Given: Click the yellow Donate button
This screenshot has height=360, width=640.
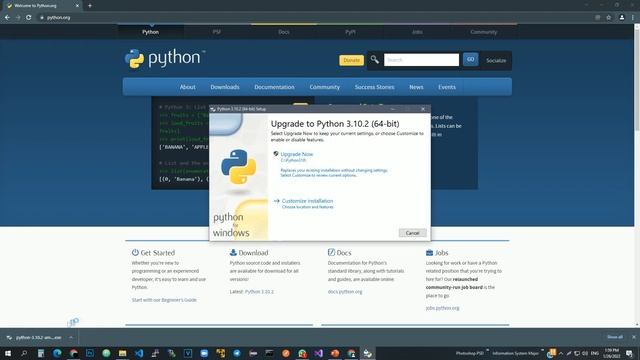Looking at the screenshot, I should (351, 60).
